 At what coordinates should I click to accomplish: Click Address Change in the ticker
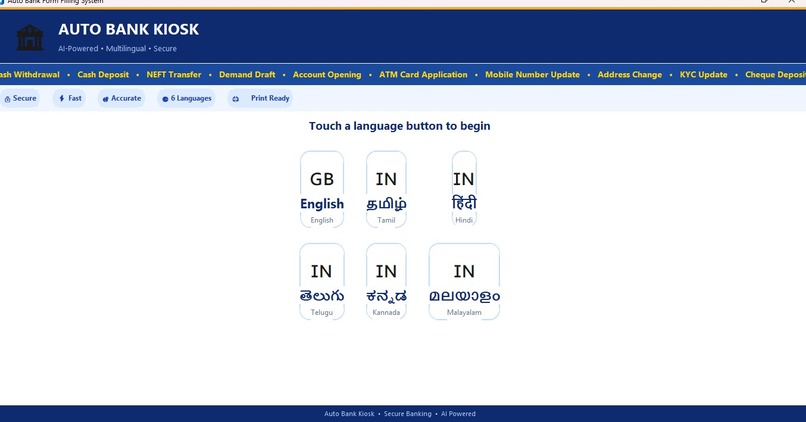point(630,75)
